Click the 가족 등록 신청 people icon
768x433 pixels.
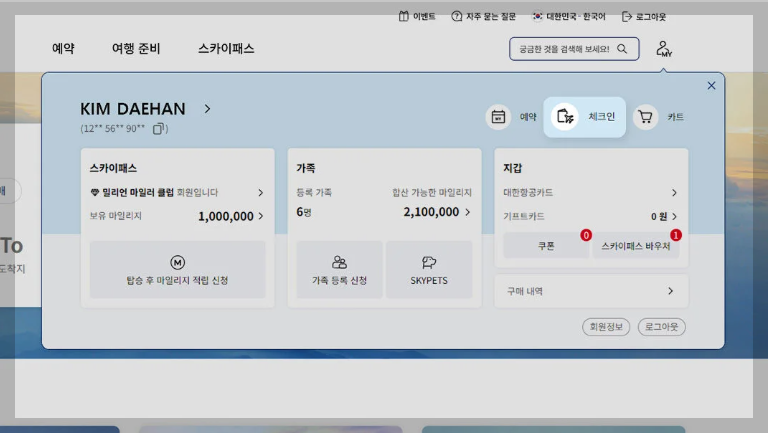pyautogui.click(x=339, y=263)
